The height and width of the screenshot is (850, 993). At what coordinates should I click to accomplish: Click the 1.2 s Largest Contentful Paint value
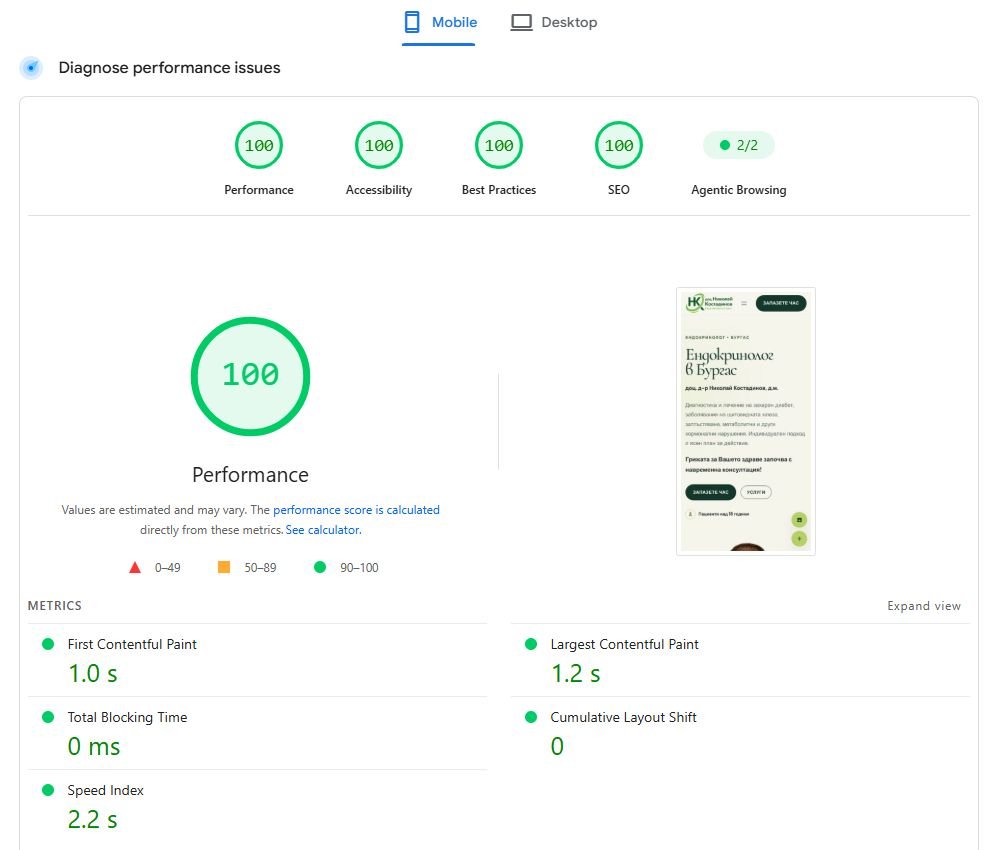(576, 673)
